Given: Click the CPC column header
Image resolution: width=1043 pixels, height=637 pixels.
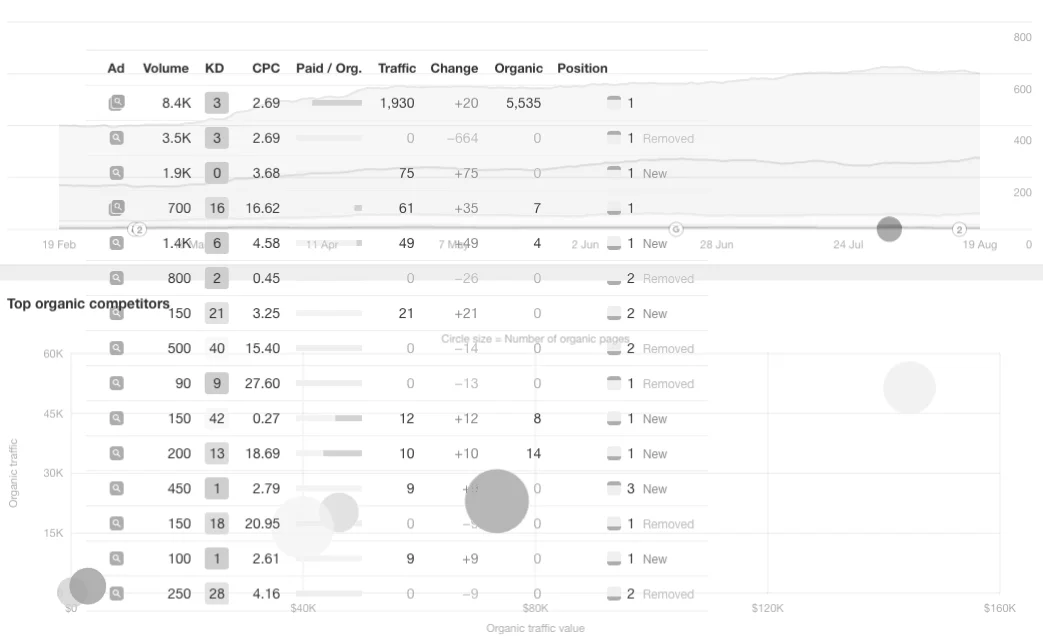Looking at the screenshot, I should pyautogui.click(x=265, y=68).
